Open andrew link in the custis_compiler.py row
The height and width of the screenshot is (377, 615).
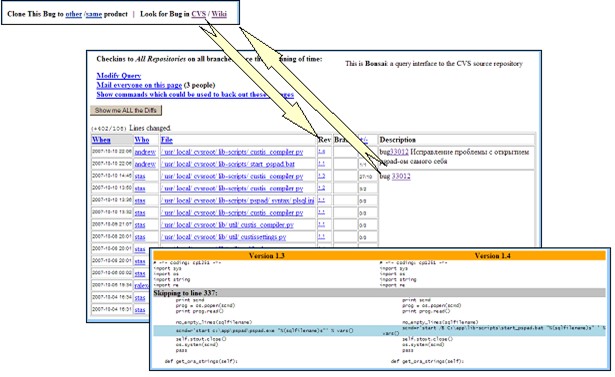tap(145, 152)
